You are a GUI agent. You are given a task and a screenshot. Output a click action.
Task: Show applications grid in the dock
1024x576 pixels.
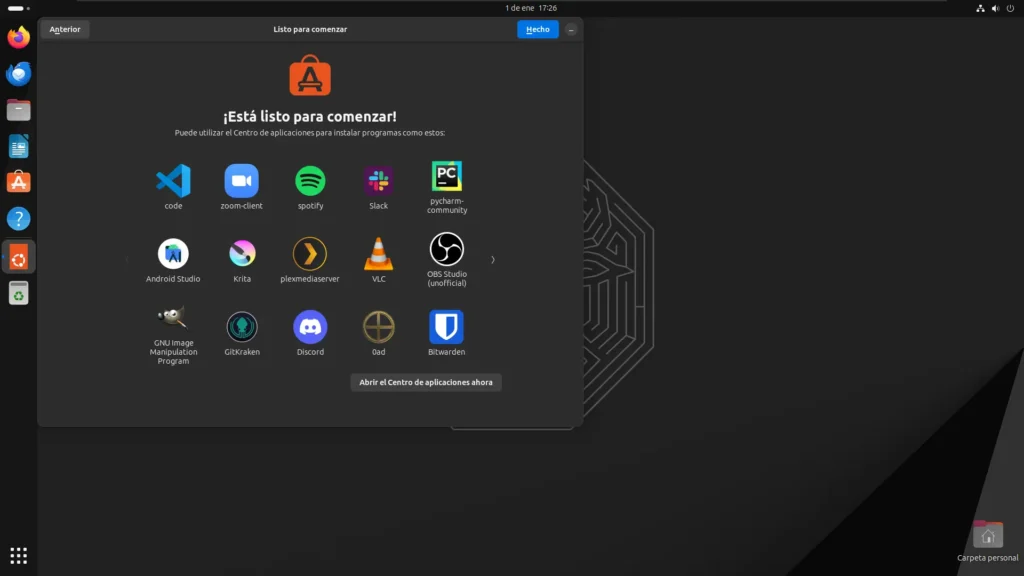click(18, 556)
